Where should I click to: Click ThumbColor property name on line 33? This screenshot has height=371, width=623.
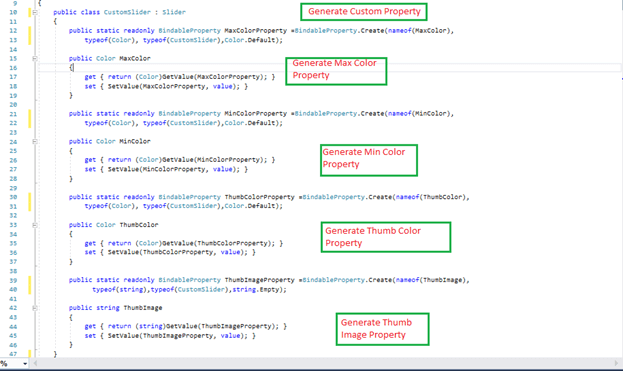[139, 225]
